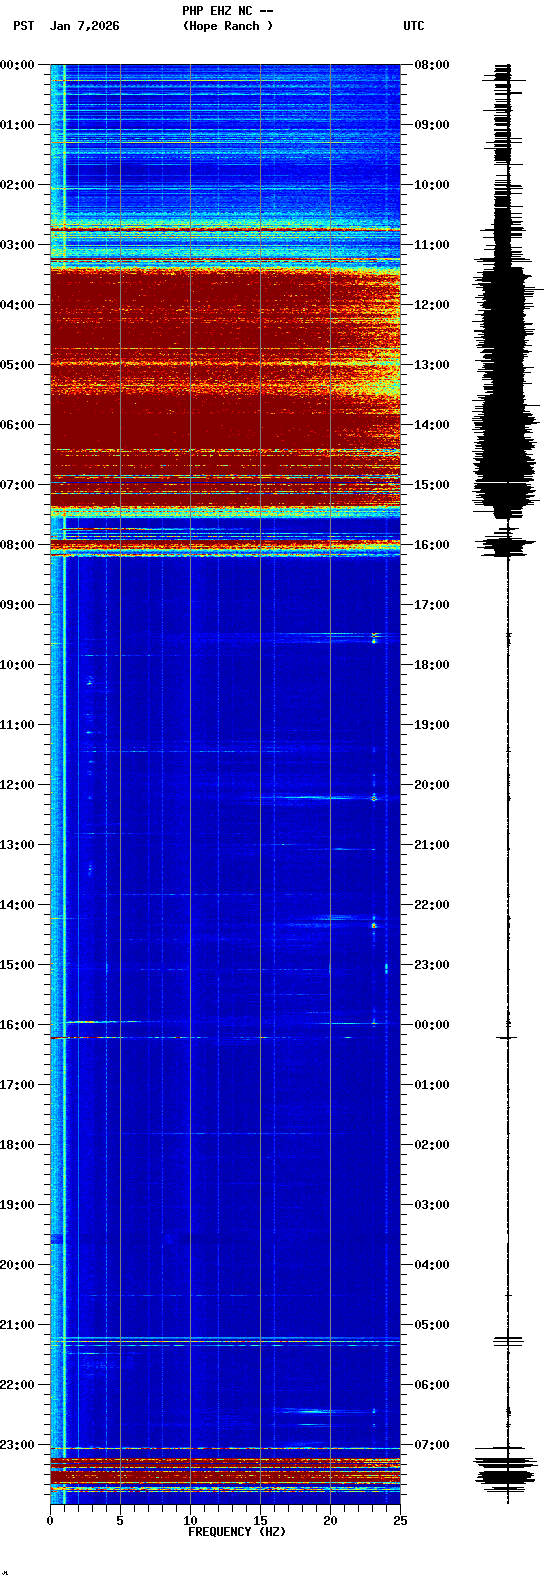Click the 0 frequency tick label
The width and height of the screenshot is (552, 1584).
pyautogui.click(x=50, y=1521)
